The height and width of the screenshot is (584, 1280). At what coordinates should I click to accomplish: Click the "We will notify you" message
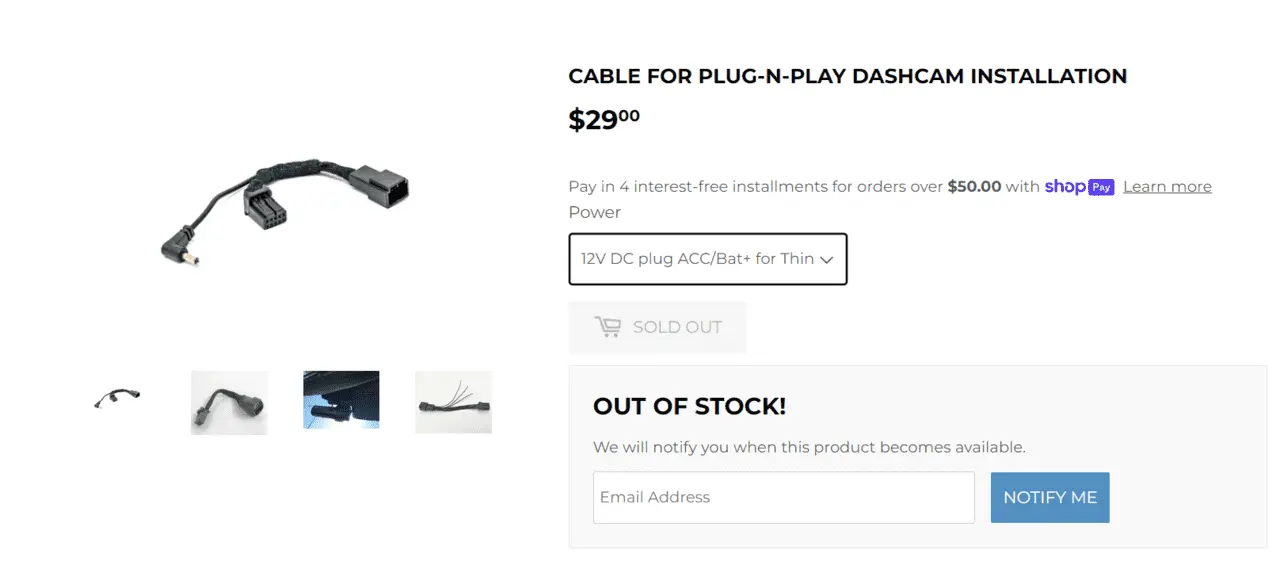[x=809, y=447]
